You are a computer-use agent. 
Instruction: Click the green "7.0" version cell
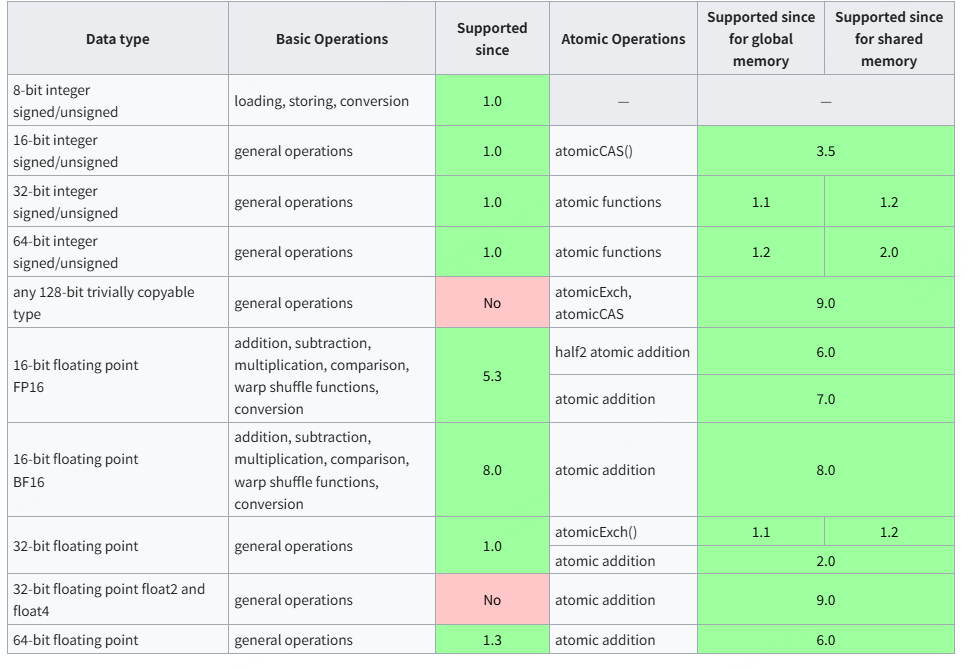(825, 399)
